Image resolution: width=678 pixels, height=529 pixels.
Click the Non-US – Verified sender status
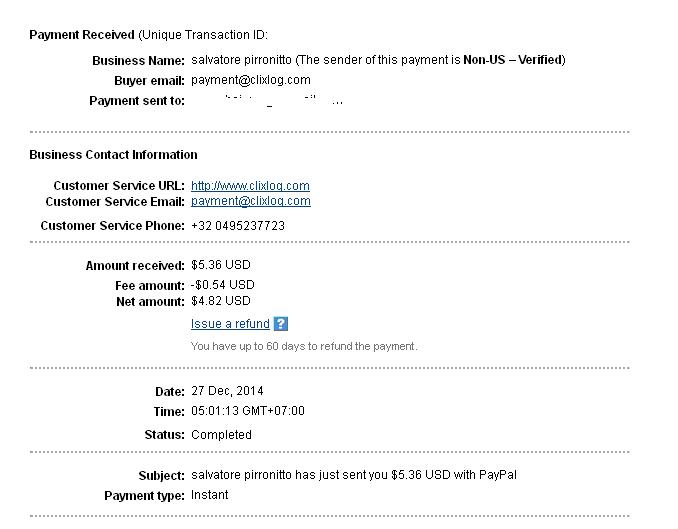(x=513, y=60)
